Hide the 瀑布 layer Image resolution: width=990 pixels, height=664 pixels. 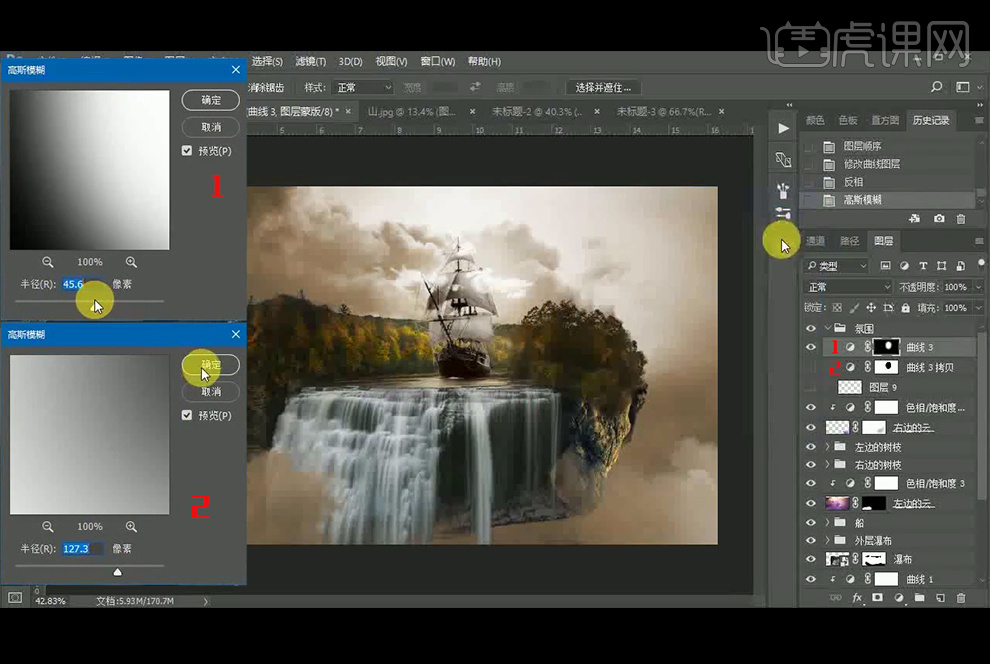tap(811, 560)
